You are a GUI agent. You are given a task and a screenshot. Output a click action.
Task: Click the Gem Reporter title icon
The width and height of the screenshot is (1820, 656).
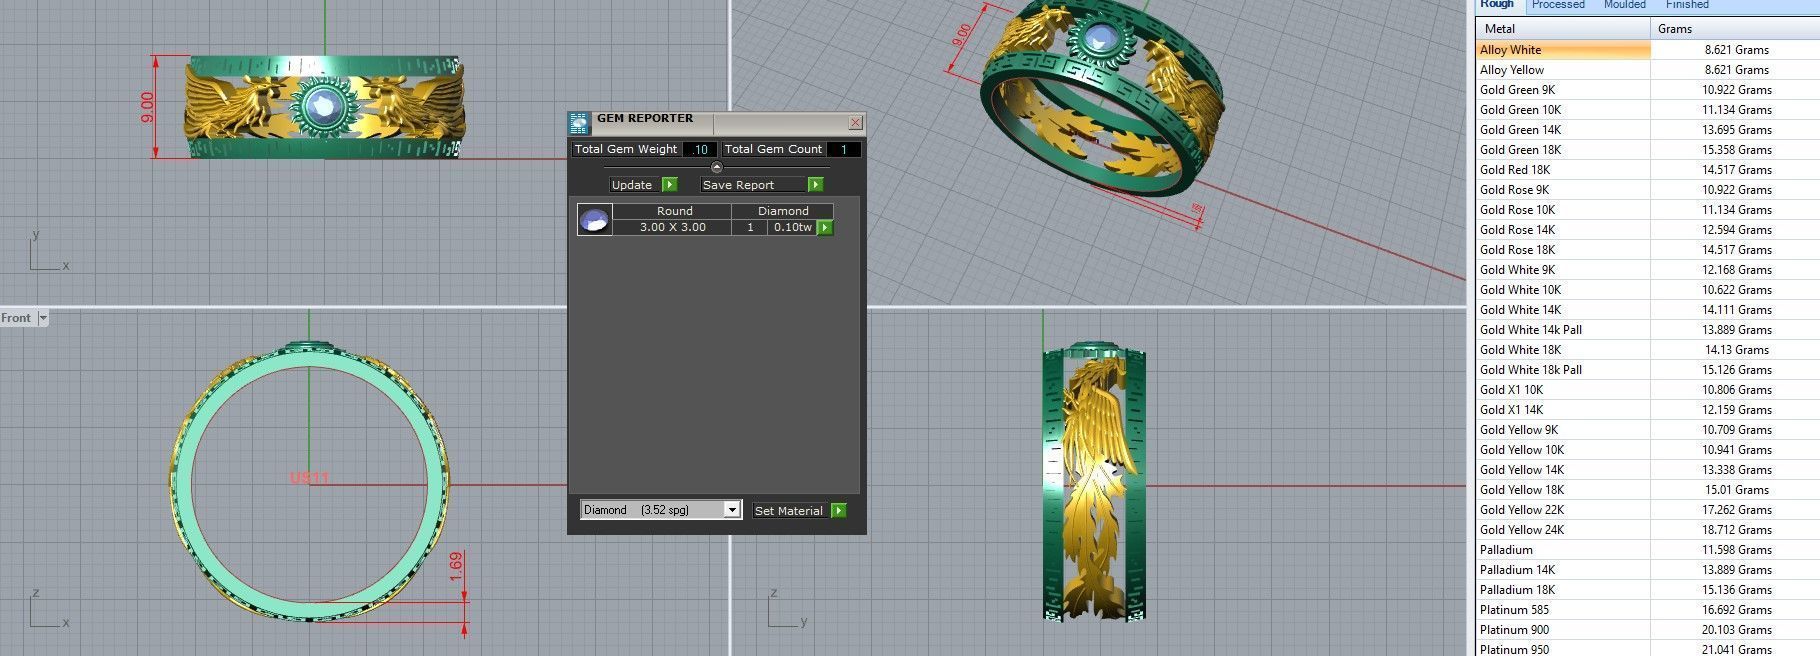[x=579, y=123]
